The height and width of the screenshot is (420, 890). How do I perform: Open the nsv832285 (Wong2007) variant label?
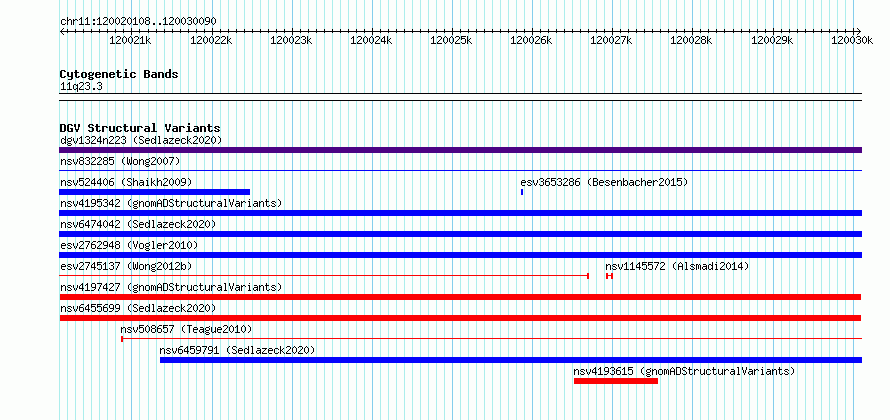pos(120,161)
